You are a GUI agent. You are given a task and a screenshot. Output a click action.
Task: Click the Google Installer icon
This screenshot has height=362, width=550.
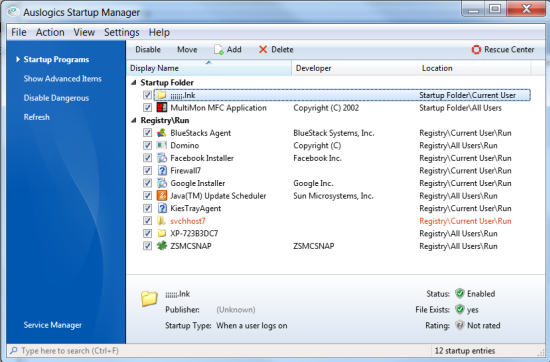pyautogui.click(x=162, y=183)
